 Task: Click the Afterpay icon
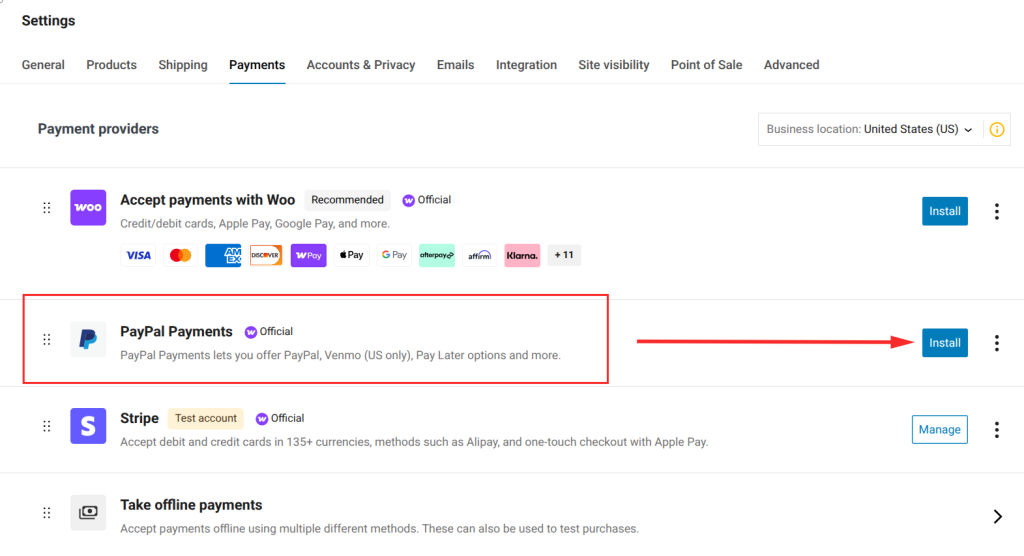(437, 255)
